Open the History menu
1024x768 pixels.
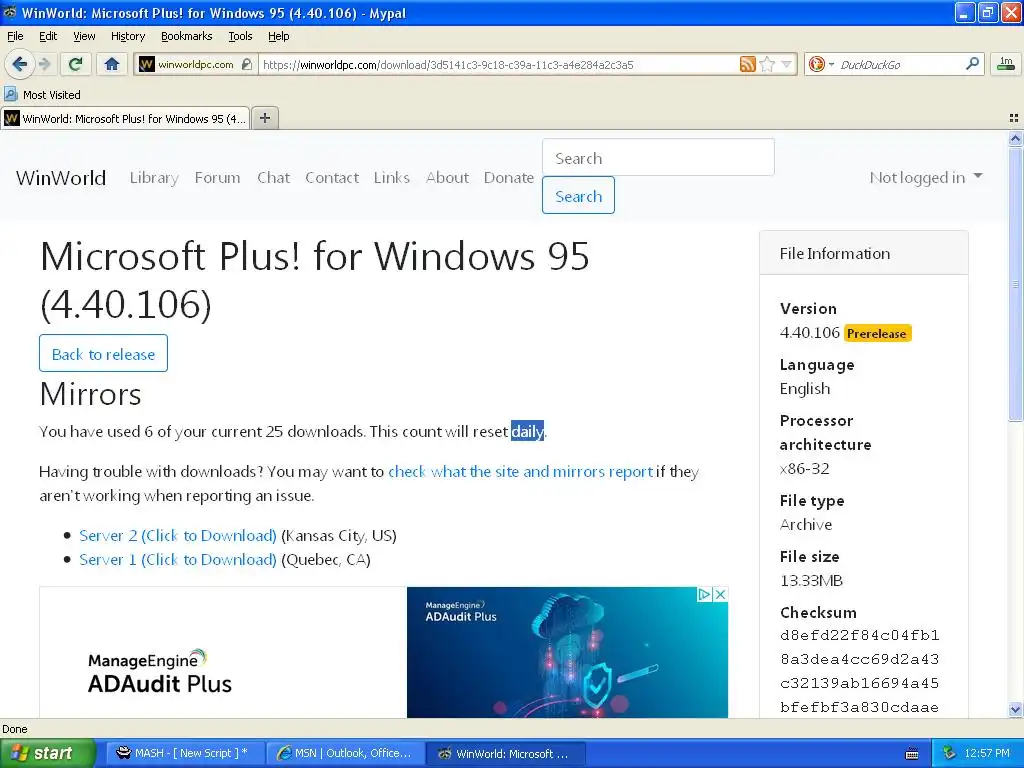tap(127, 36)
